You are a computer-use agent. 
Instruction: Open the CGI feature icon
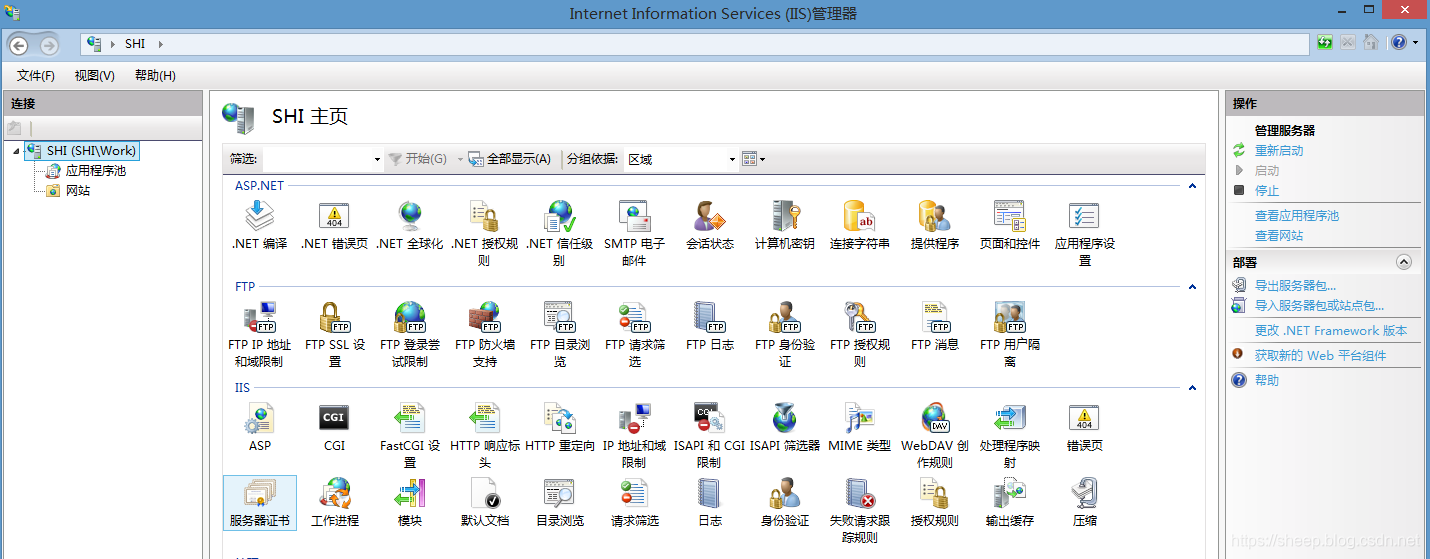[334, 427]
